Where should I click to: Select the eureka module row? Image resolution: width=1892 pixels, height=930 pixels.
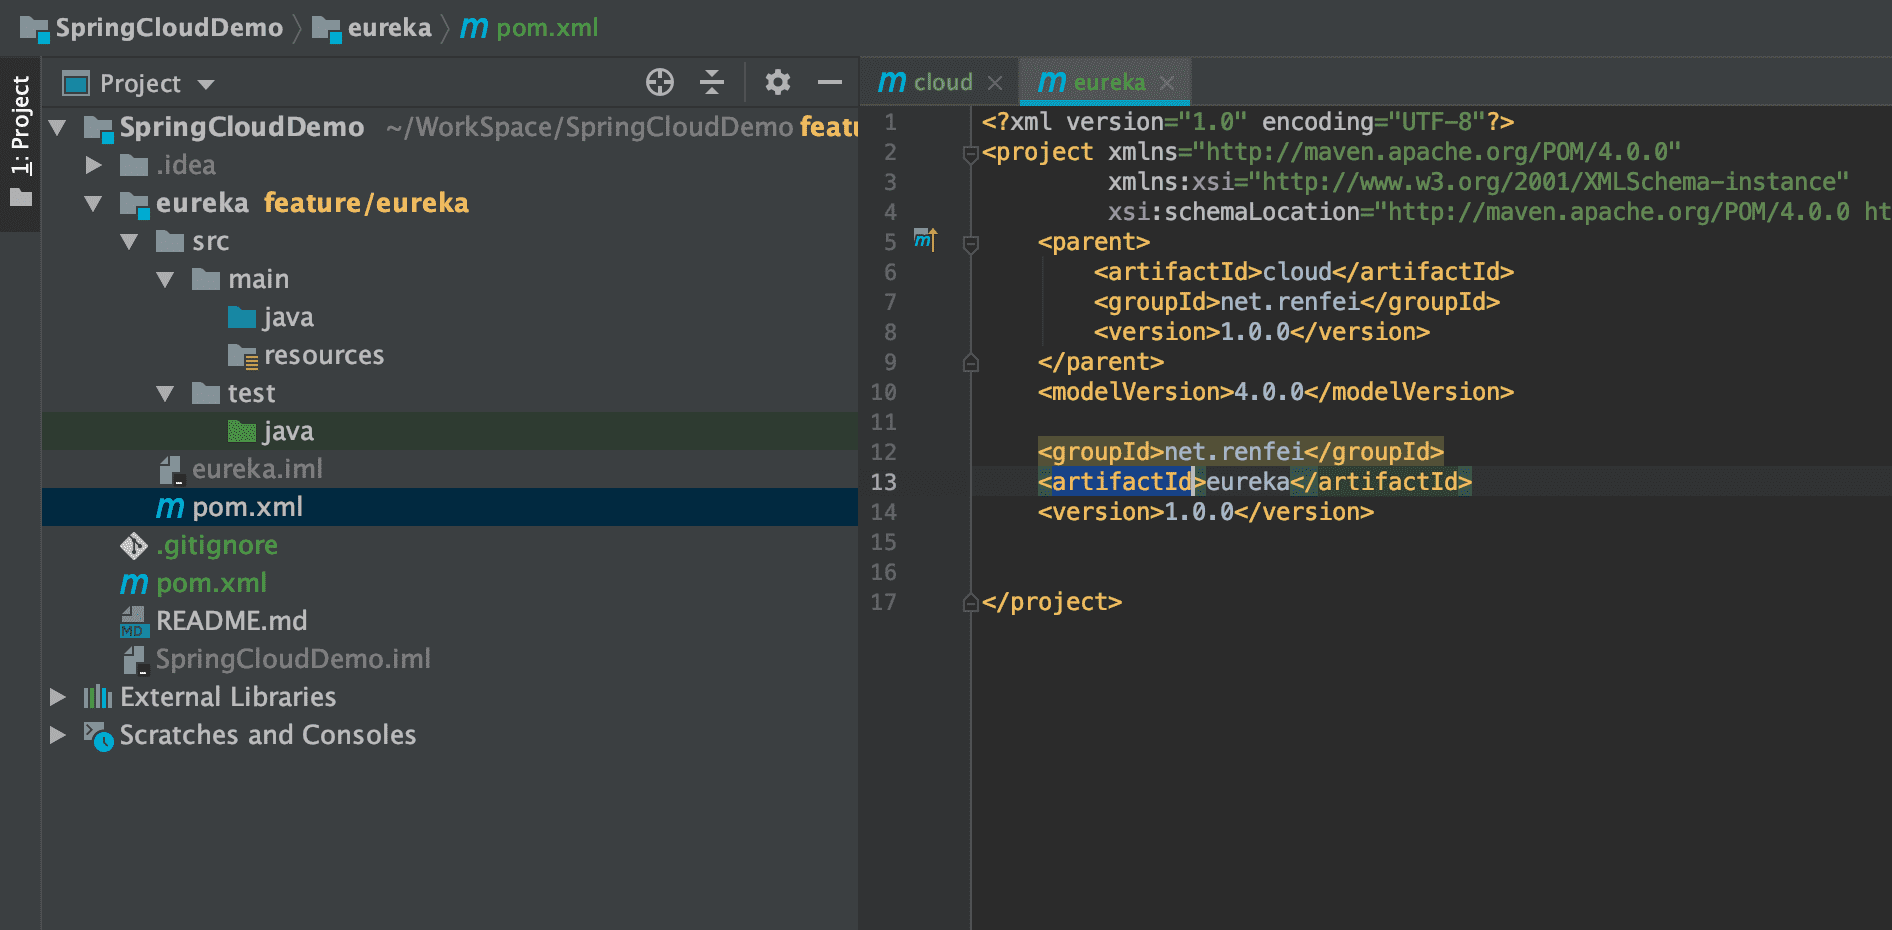pyautogui.click(x=450, y=203)
